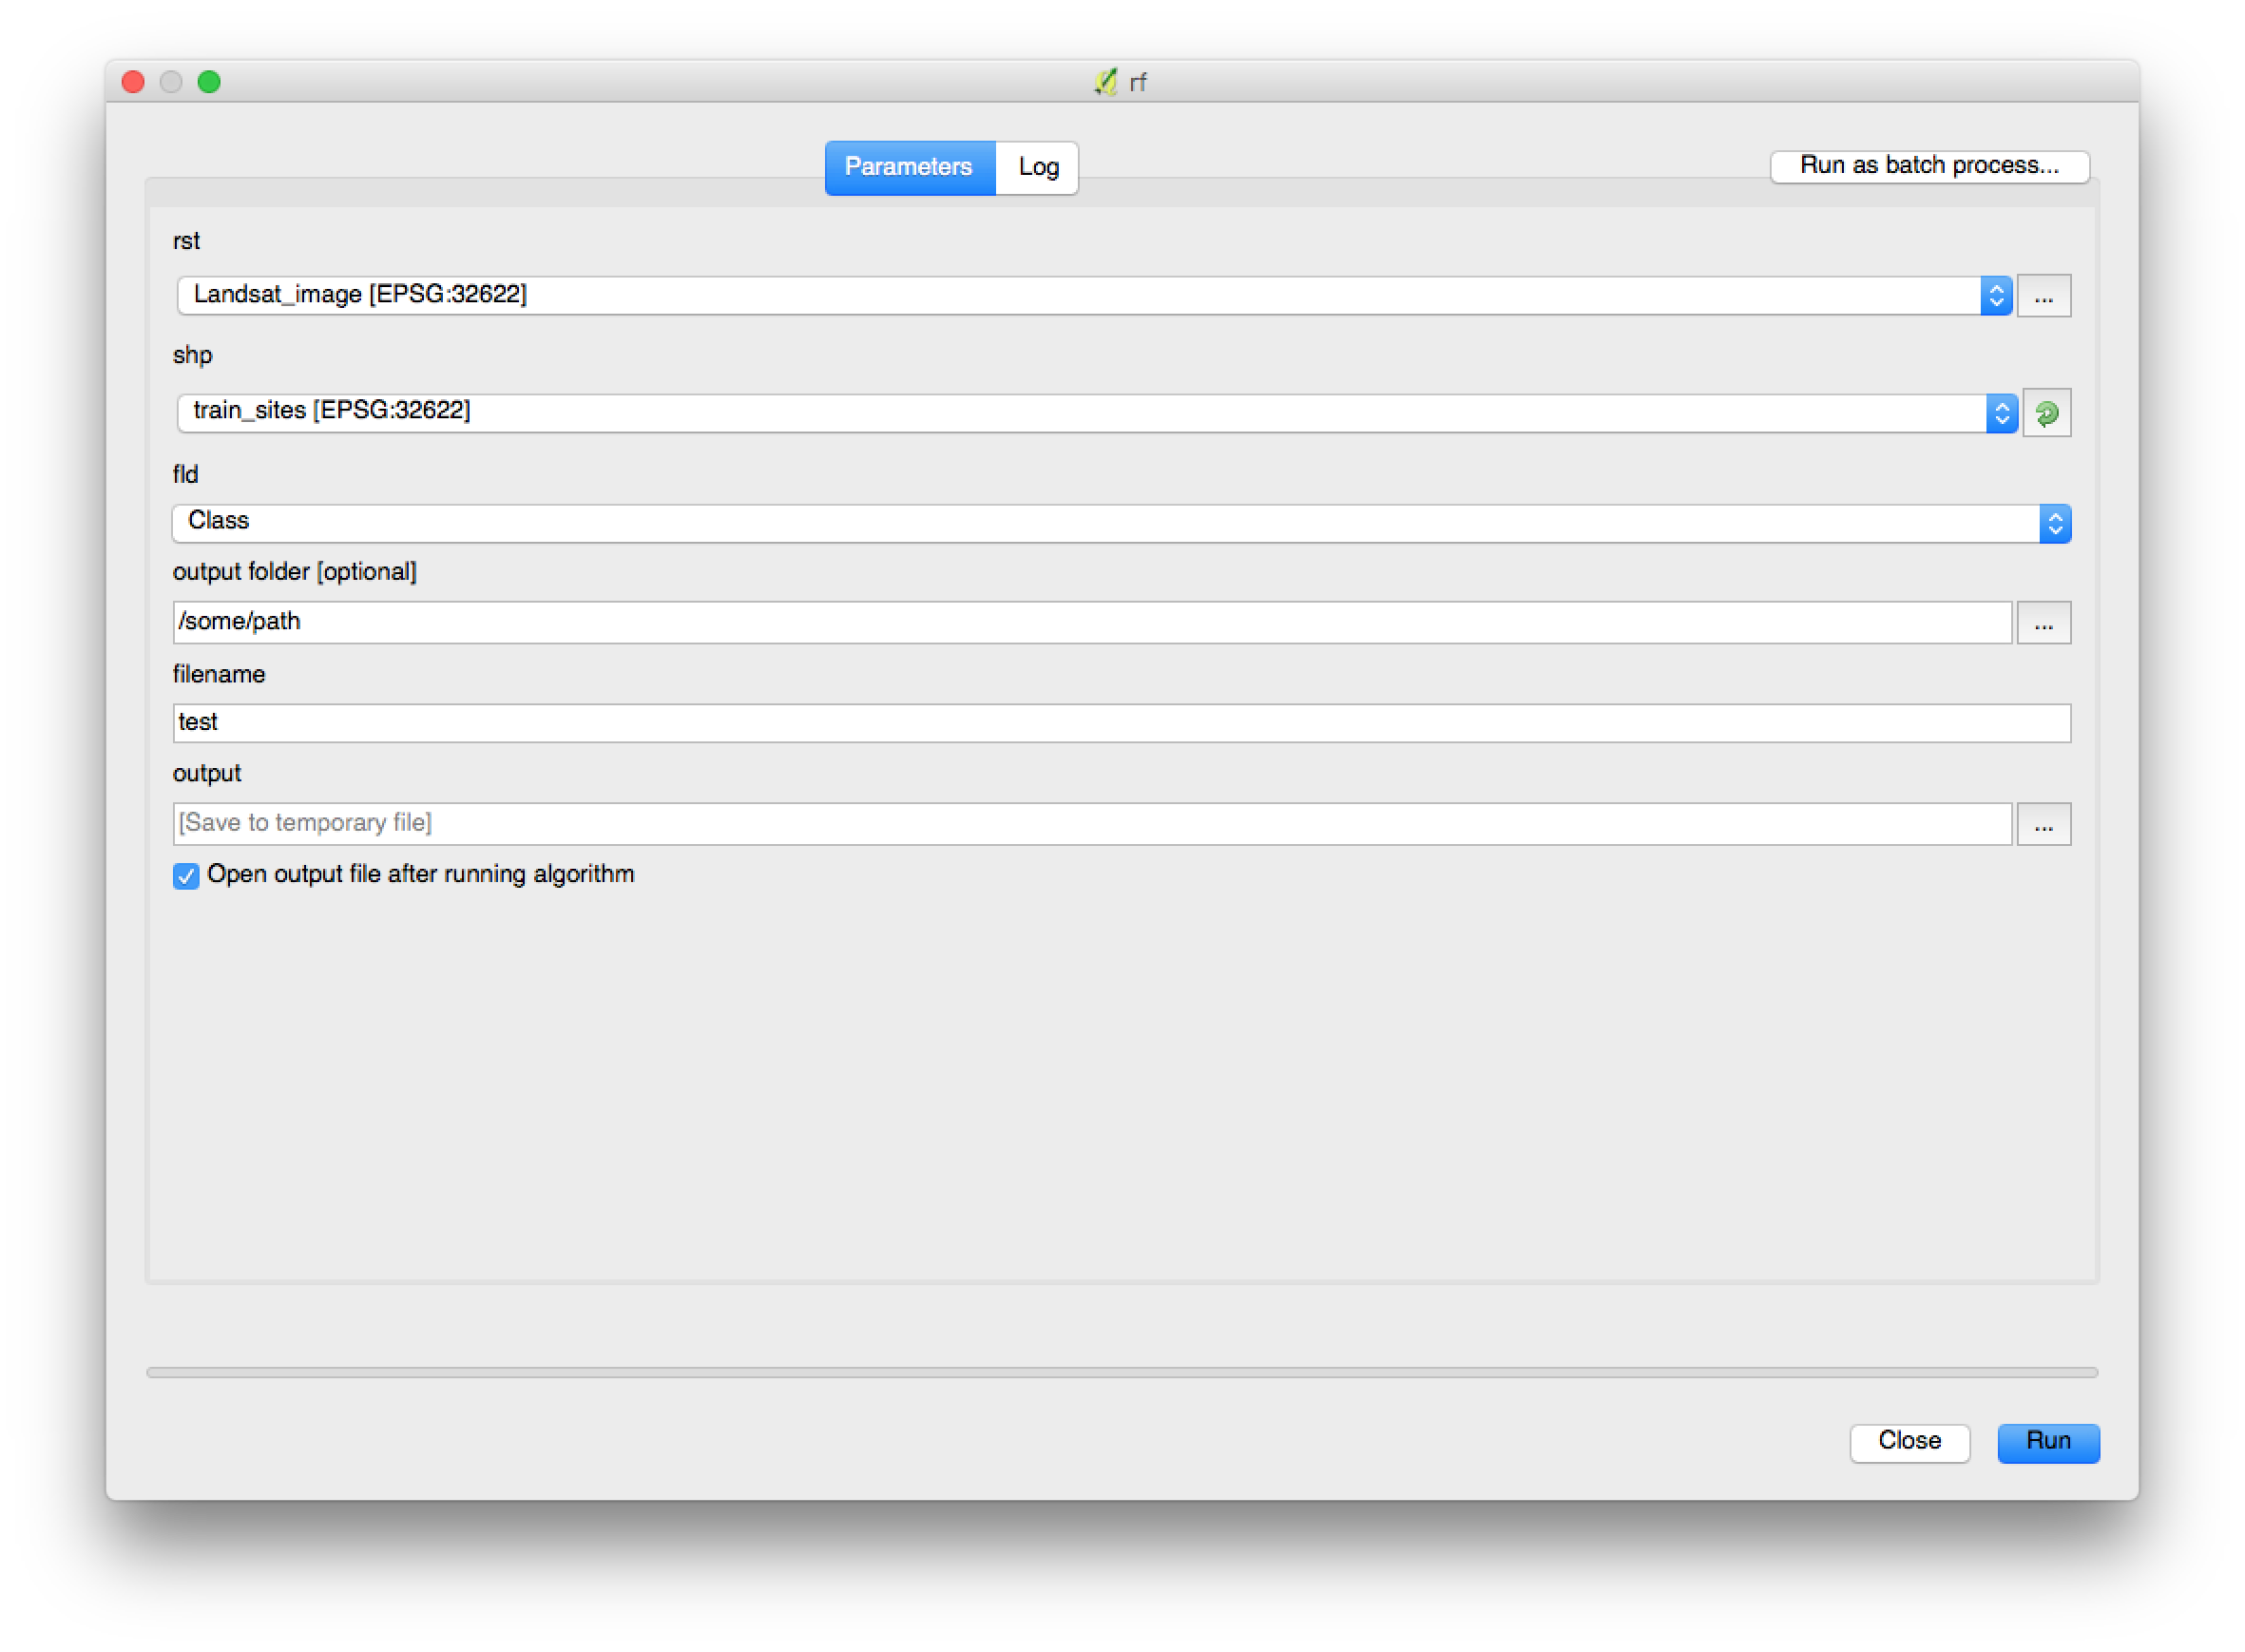Viewport: 2245px width, 1652px height.
Task: Switch to the Log tab
Action: (x=1041, y=165)
